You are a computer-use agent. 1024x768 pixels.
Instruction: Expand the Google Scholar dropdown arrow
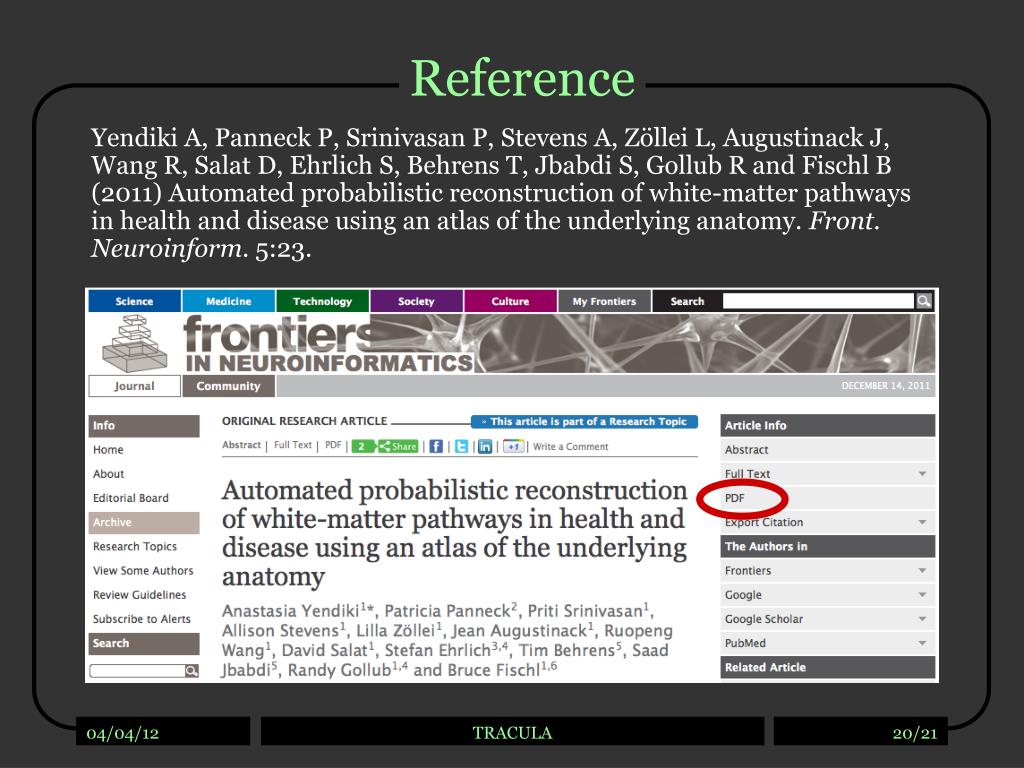[x=922, y=619]
